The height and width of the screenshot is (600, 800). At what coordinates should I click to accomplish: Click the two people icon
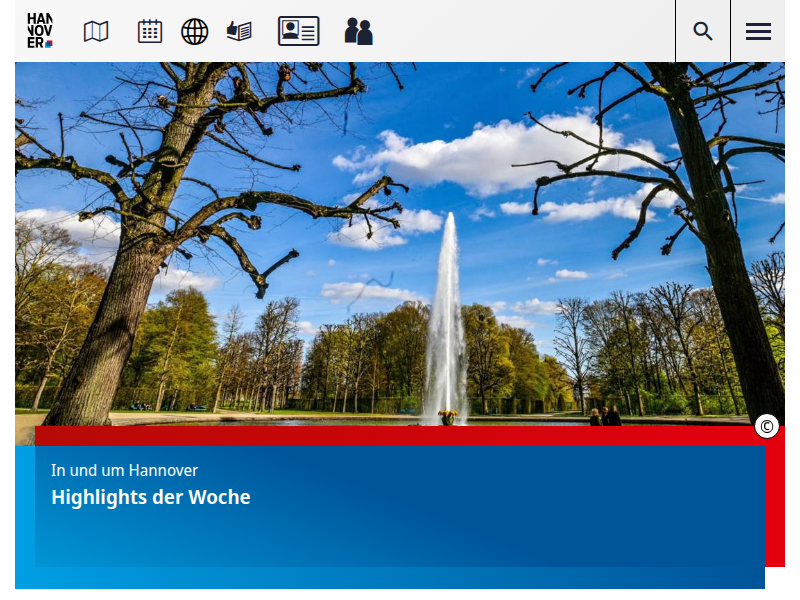(x=358, y=31)
